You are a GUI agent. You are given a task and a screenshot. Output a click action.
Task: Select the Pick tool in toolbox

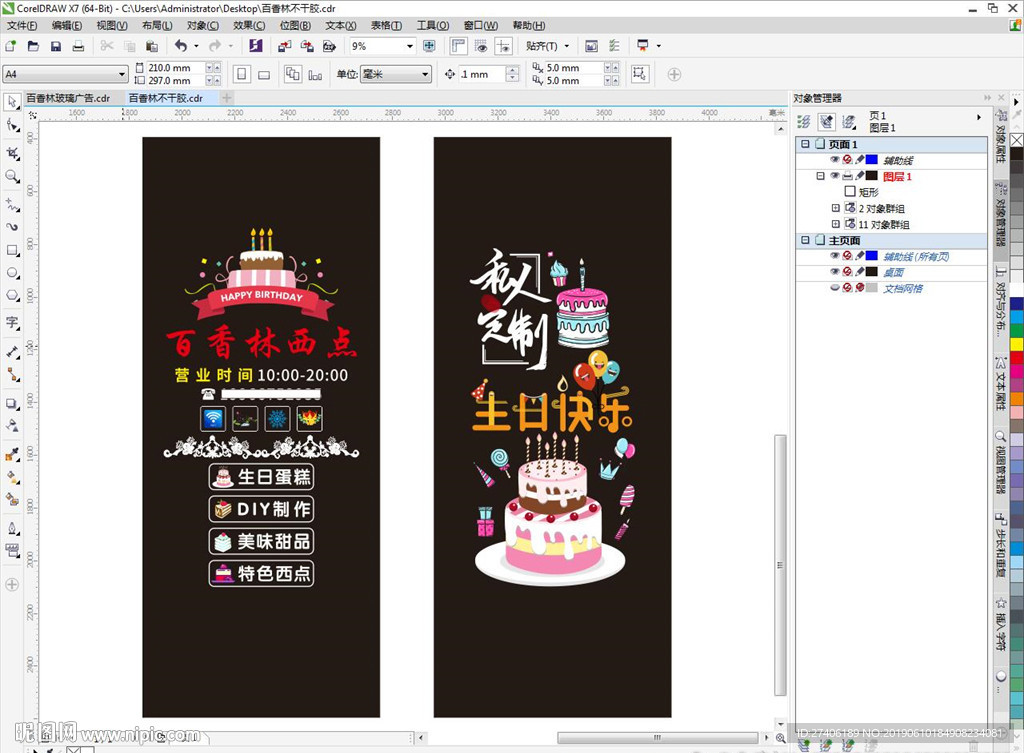pyautogui.click(x=12, y=102)
